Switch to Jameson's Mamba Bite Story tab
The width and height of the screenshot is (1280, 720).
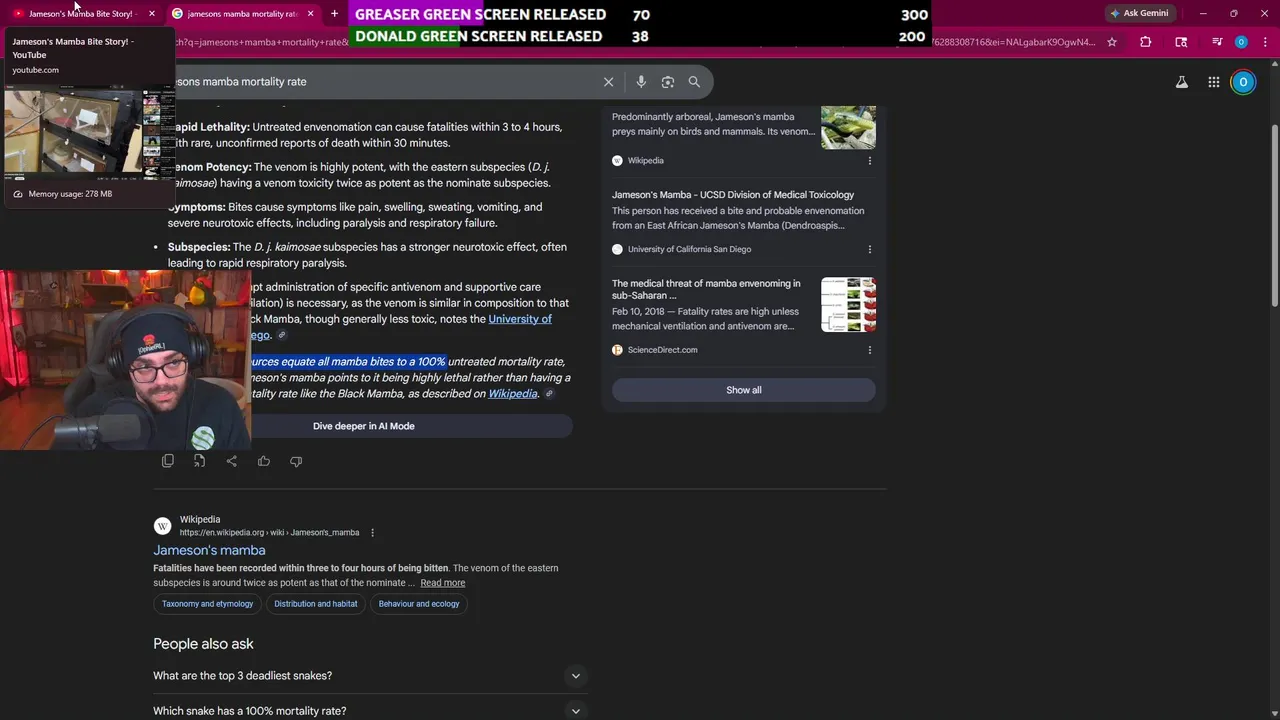coord(80,14)
